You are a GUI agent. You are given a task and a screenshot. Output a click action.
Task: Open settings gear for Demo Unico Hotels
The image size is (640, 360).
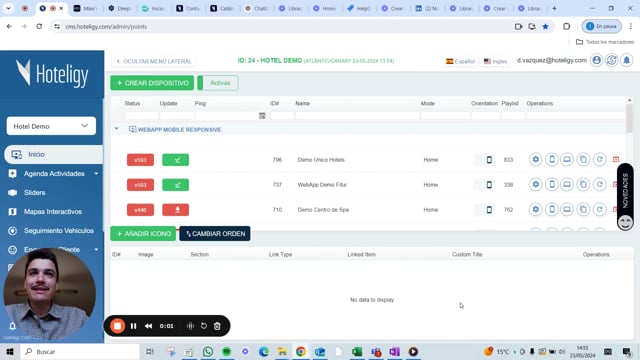pyautogui.click(x=536, y=160)
